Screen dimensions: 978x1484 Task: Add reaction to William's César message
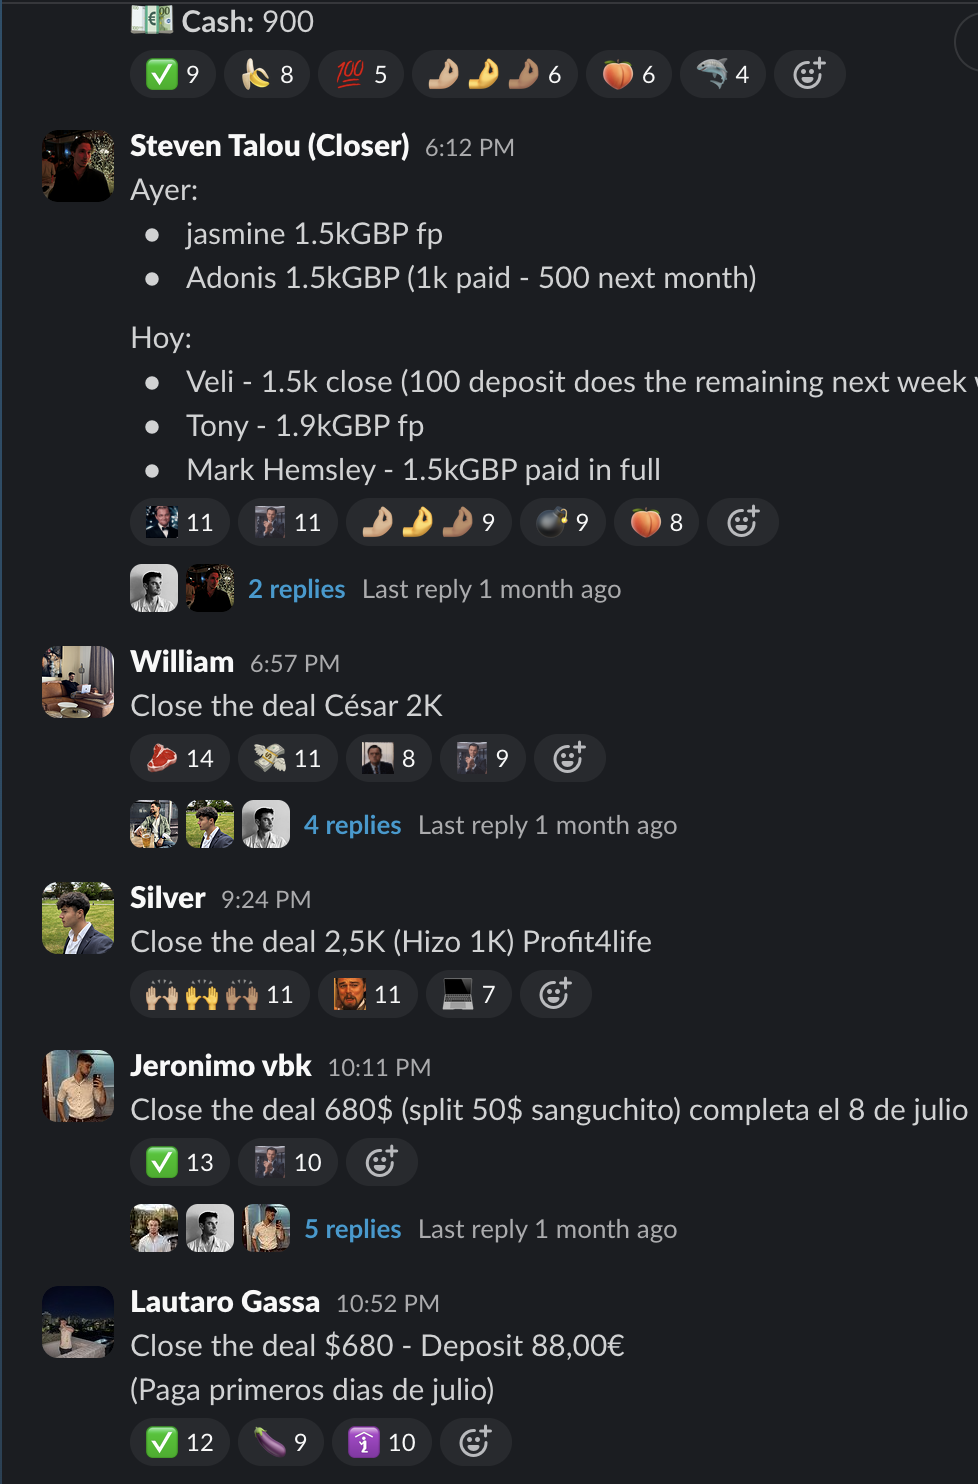[x=569, y=758]
